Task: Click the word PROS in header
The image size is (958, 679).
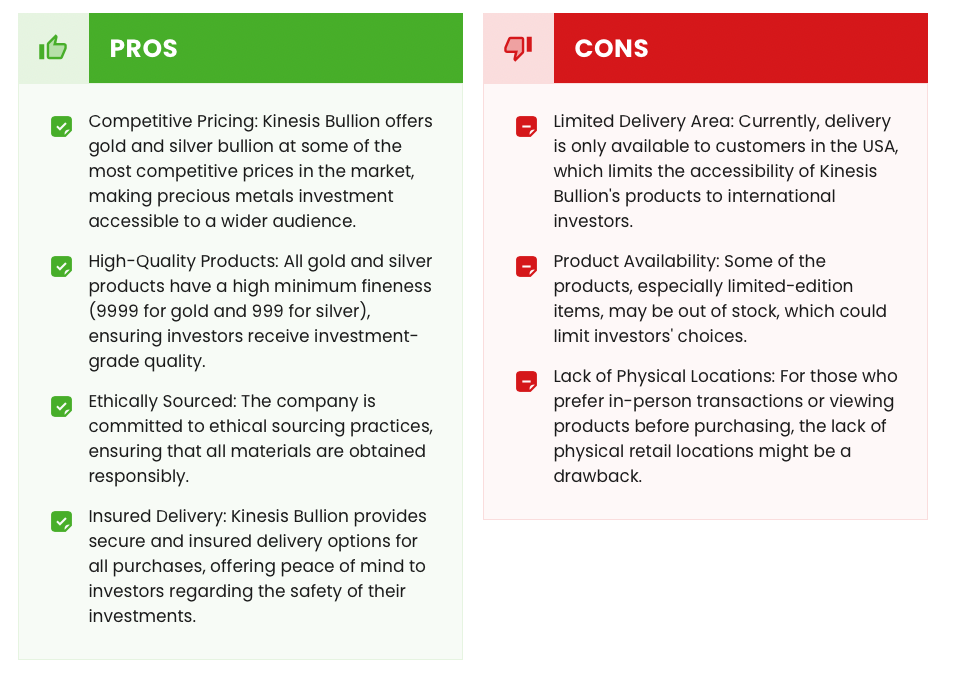Action: [144, 48]
